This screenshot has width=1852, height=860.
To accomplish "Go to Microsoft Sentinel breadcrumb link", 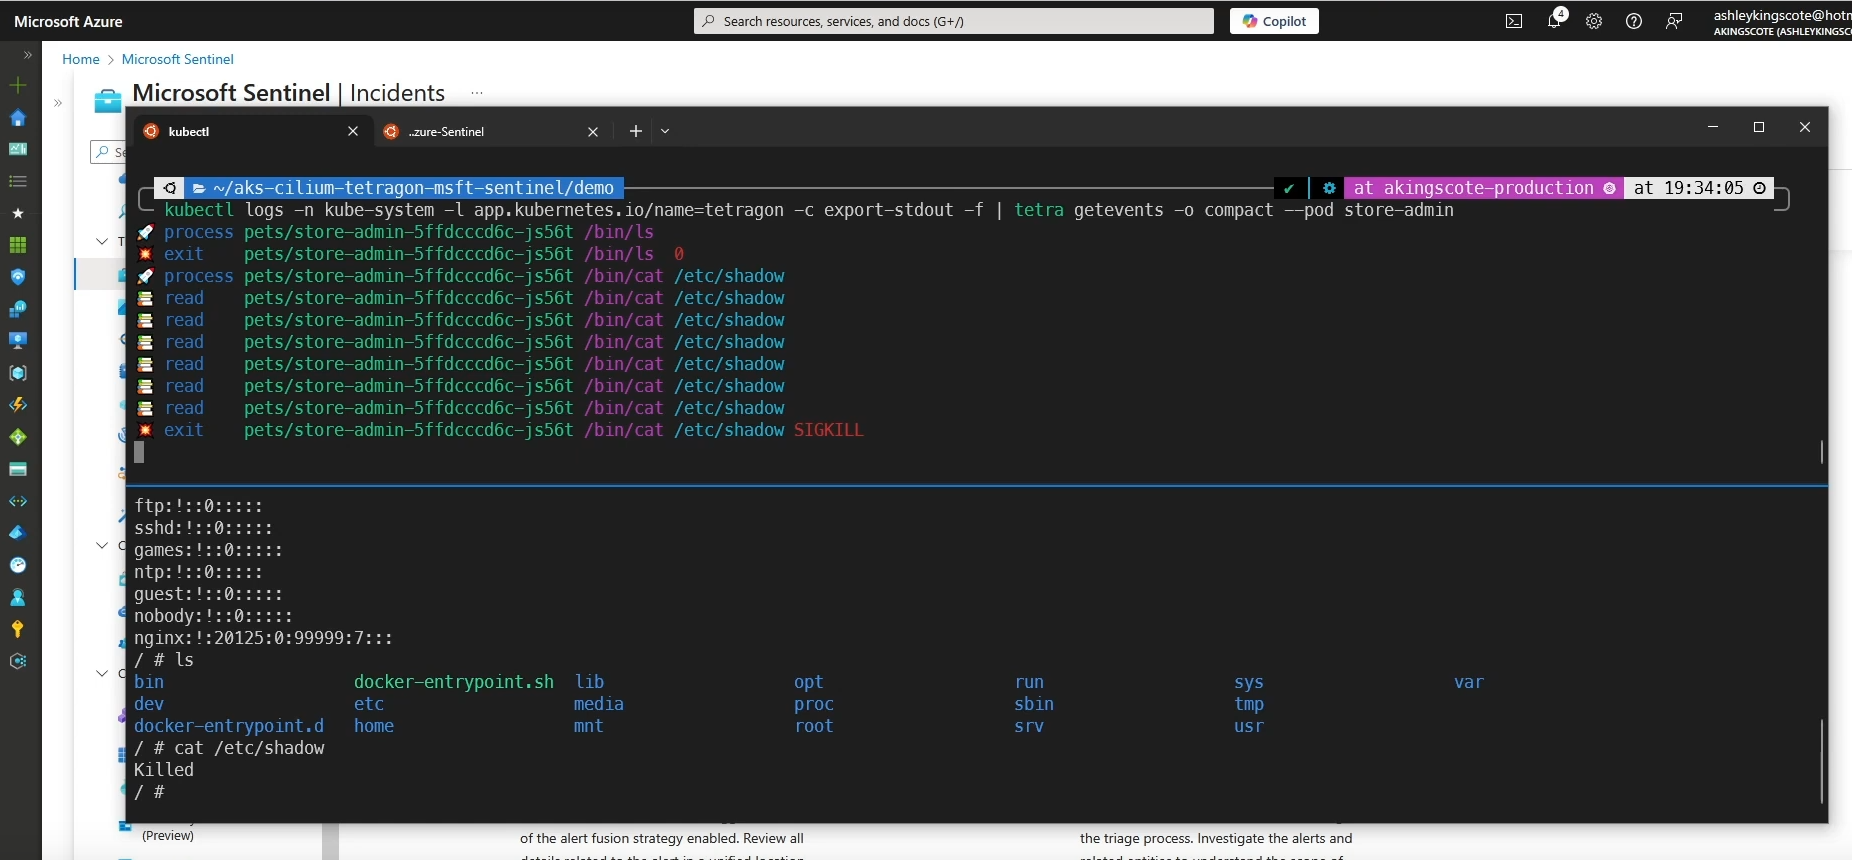I will [178, 59].
